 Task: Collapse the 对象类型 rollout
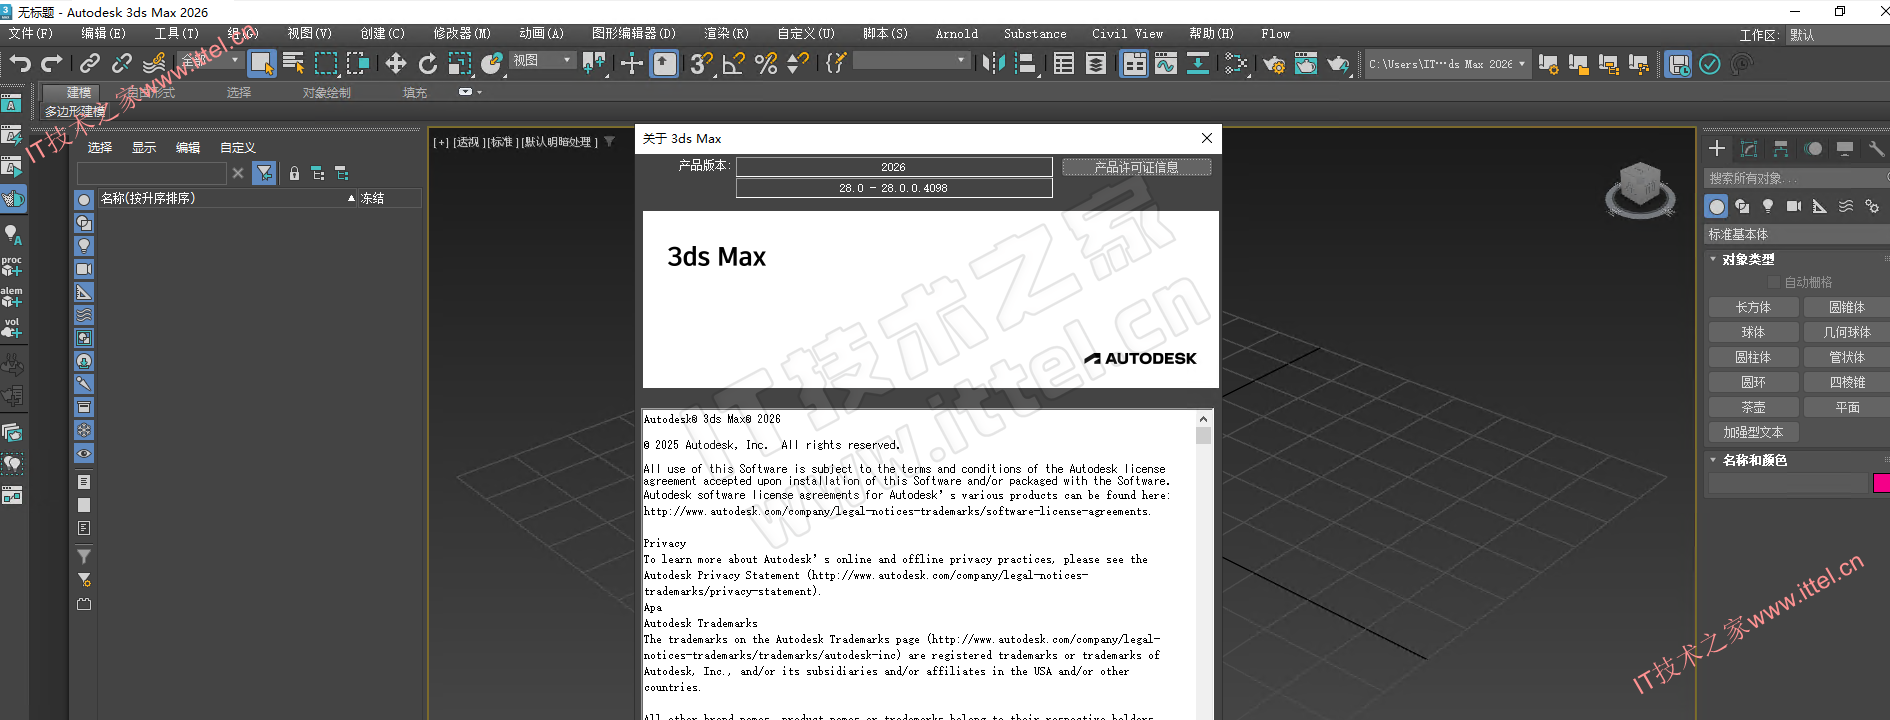point(1748,259)
